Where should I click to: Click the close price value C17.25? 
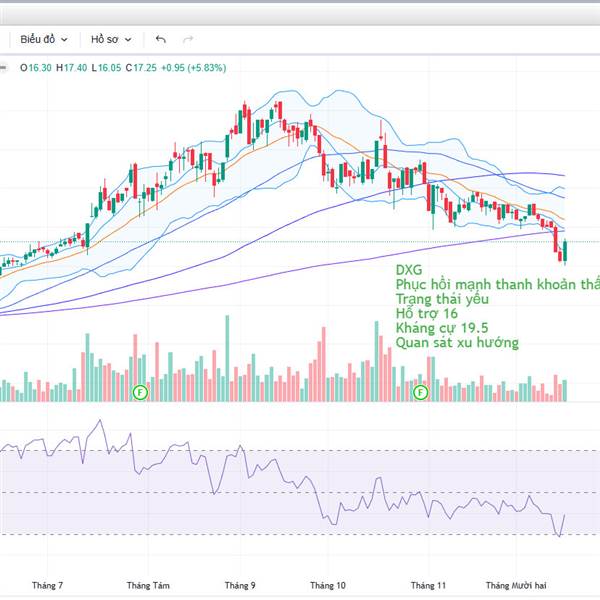[x=141, y=68]
